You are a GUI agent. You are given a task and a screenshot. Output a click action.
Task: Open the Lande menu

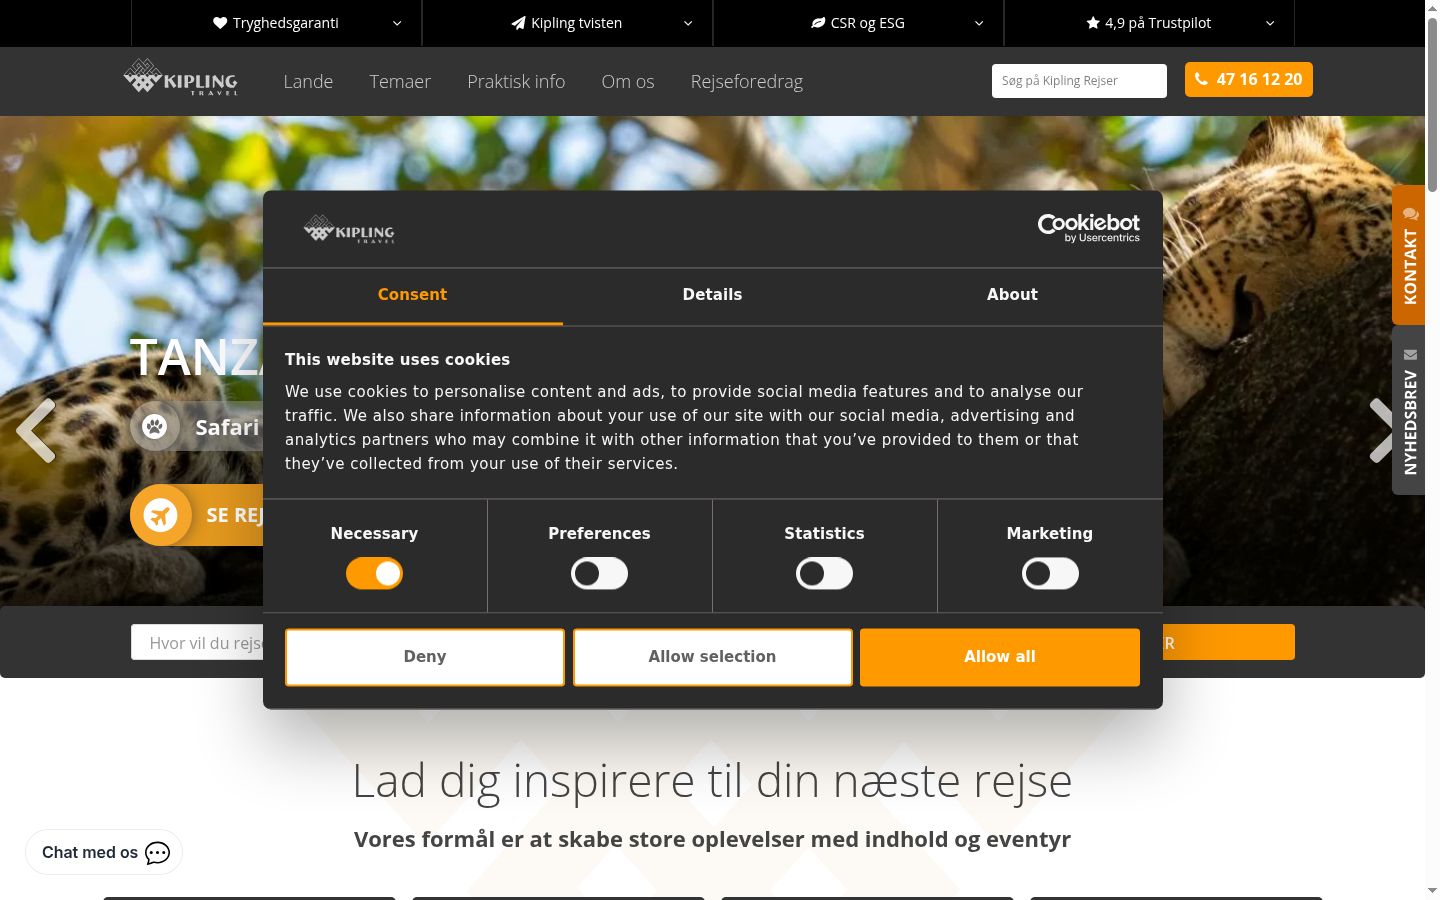(308, 81)
